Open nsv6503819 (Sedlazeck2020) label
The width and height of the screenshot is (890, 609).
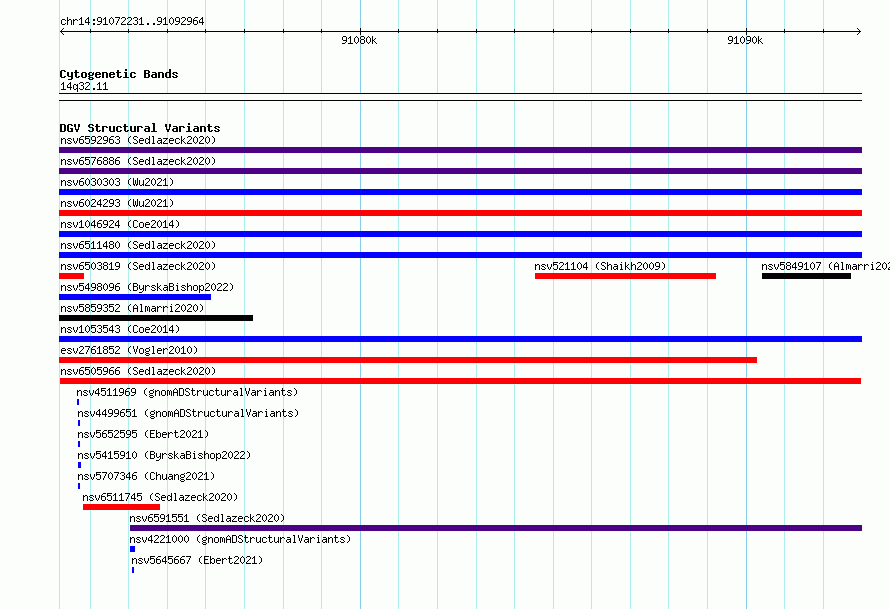[x=138, y=266]
